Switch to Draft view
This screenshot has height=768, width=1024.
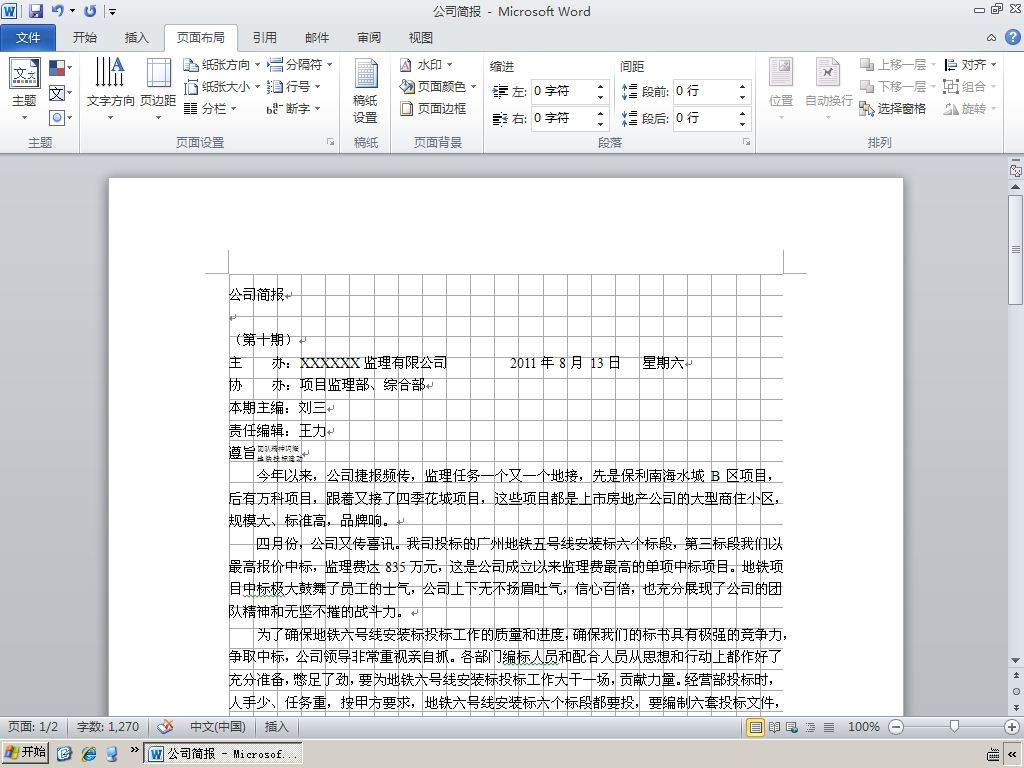click(x=829, y=727)
